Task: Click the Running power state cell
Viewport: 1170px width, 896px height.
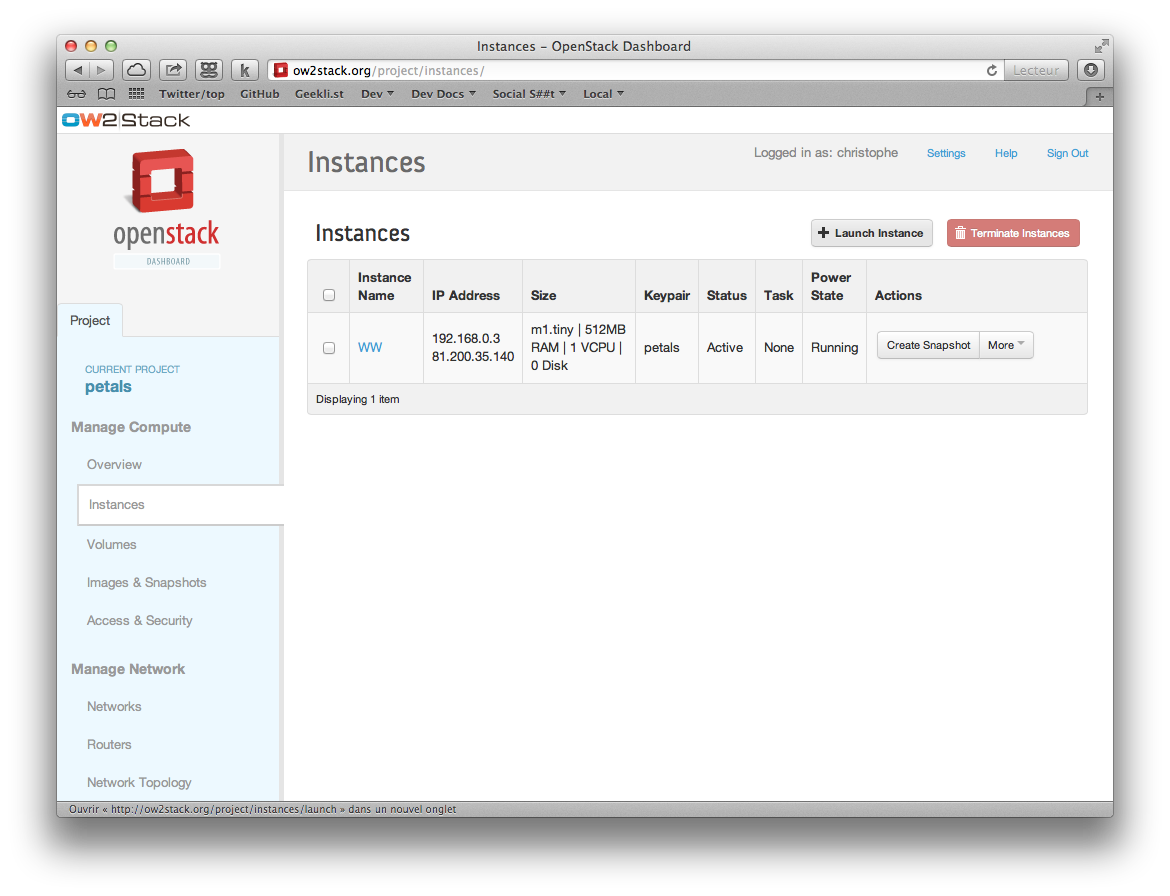Action: point(834,348)
